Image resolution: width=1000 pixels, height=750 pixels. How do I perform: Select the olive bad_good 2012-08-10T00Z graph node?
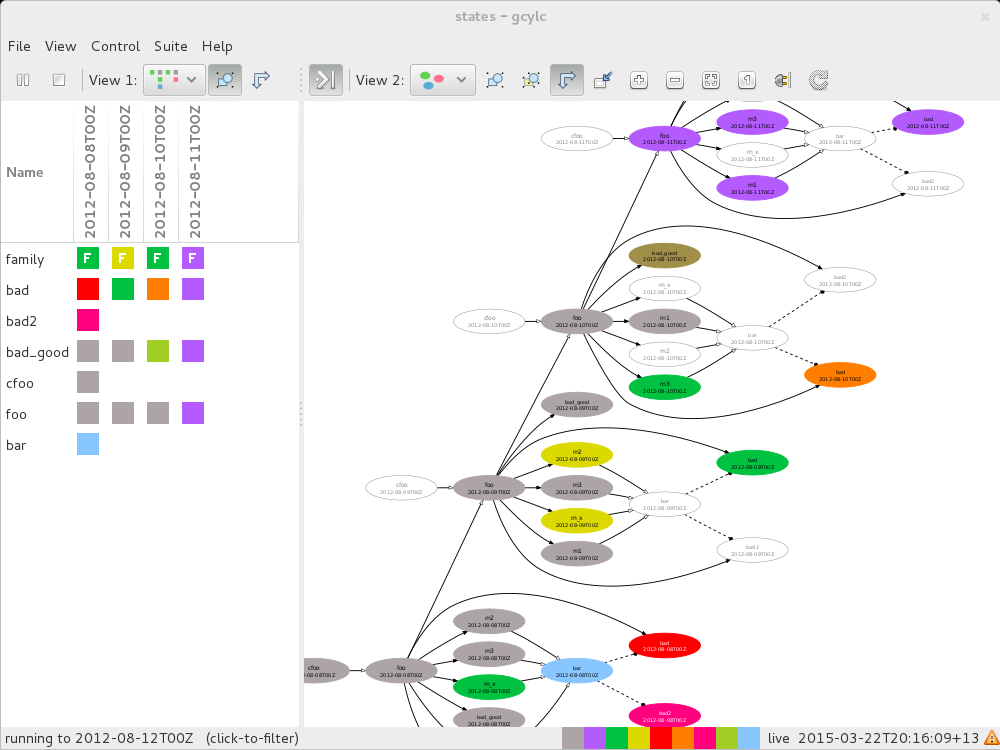[x=665, y=256]
